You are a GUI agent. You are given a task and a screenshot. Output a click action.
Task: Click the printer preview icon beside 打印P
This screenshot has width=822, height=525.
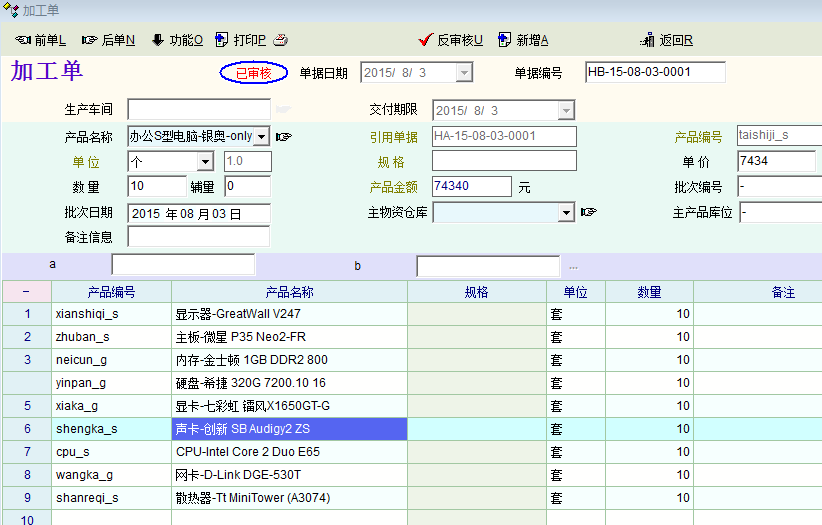tap(281, 40)
